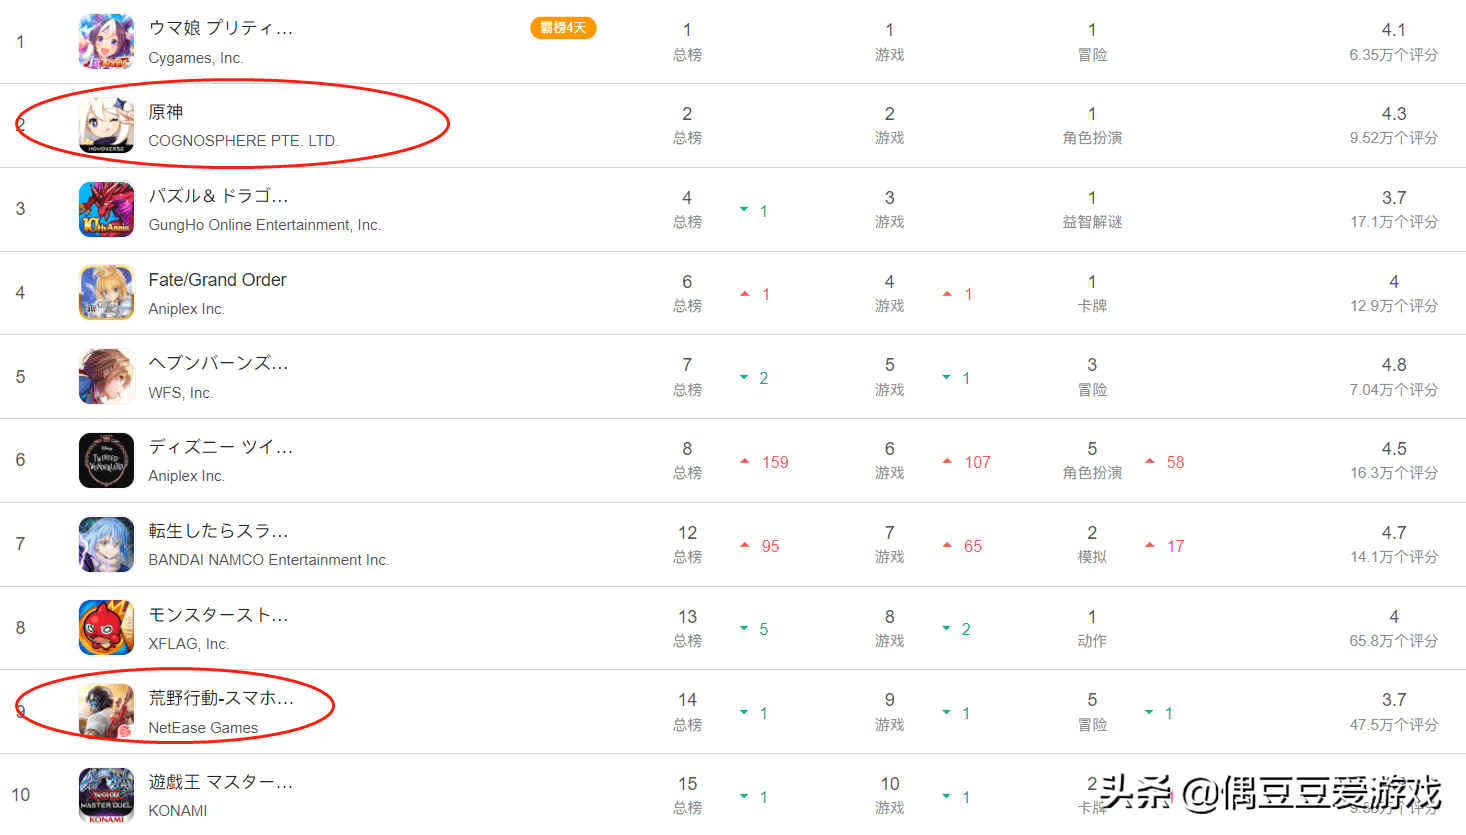Open the ディズニー ツイ app icon
Image resolution: width=1466 pixels, height=835 pixels.
pos(106,460)
